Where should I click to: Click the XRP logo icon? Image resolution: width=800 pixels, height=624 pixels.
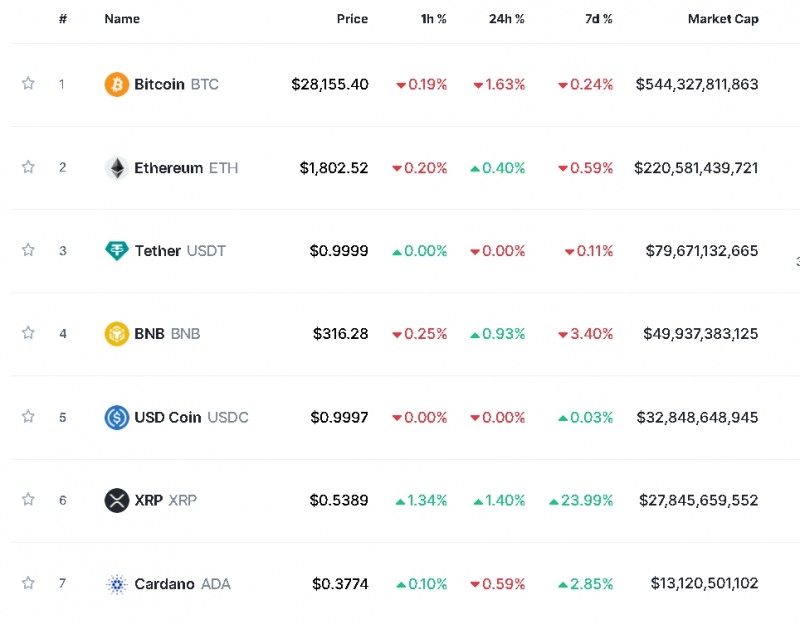pyautogui.click(x=117, y=500)
